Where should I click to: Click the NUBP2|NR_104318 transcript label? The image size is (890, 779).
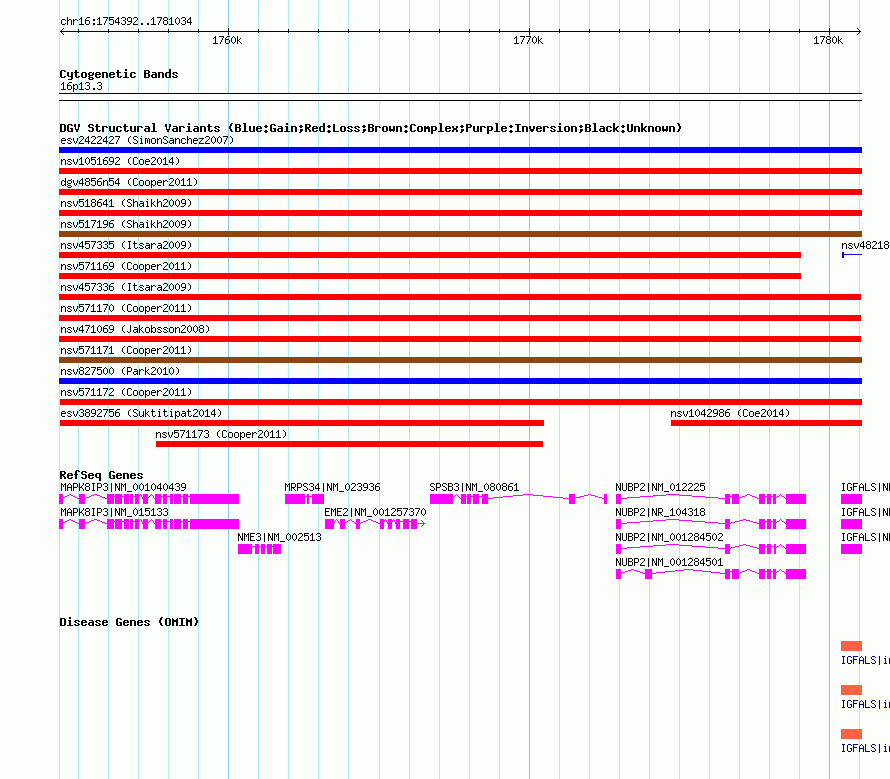[x=660, y=512]
